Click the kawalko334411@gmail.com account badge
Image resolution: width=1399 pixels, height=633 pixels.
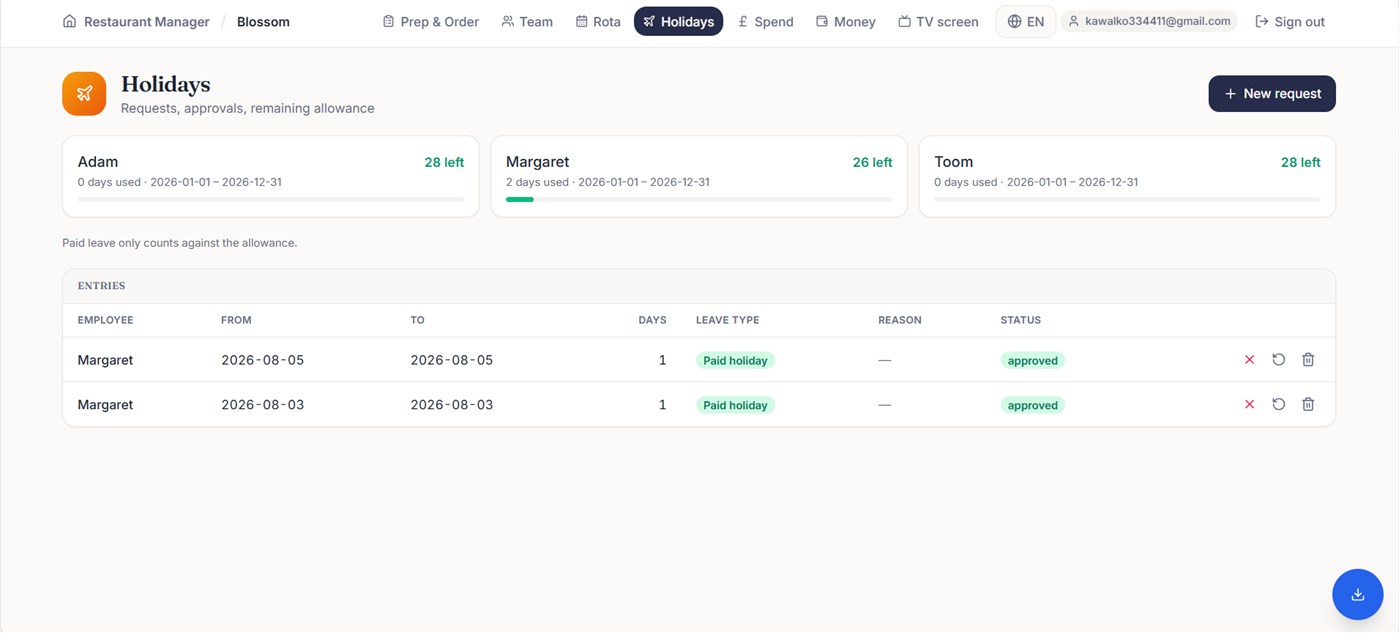(1149, 21)
